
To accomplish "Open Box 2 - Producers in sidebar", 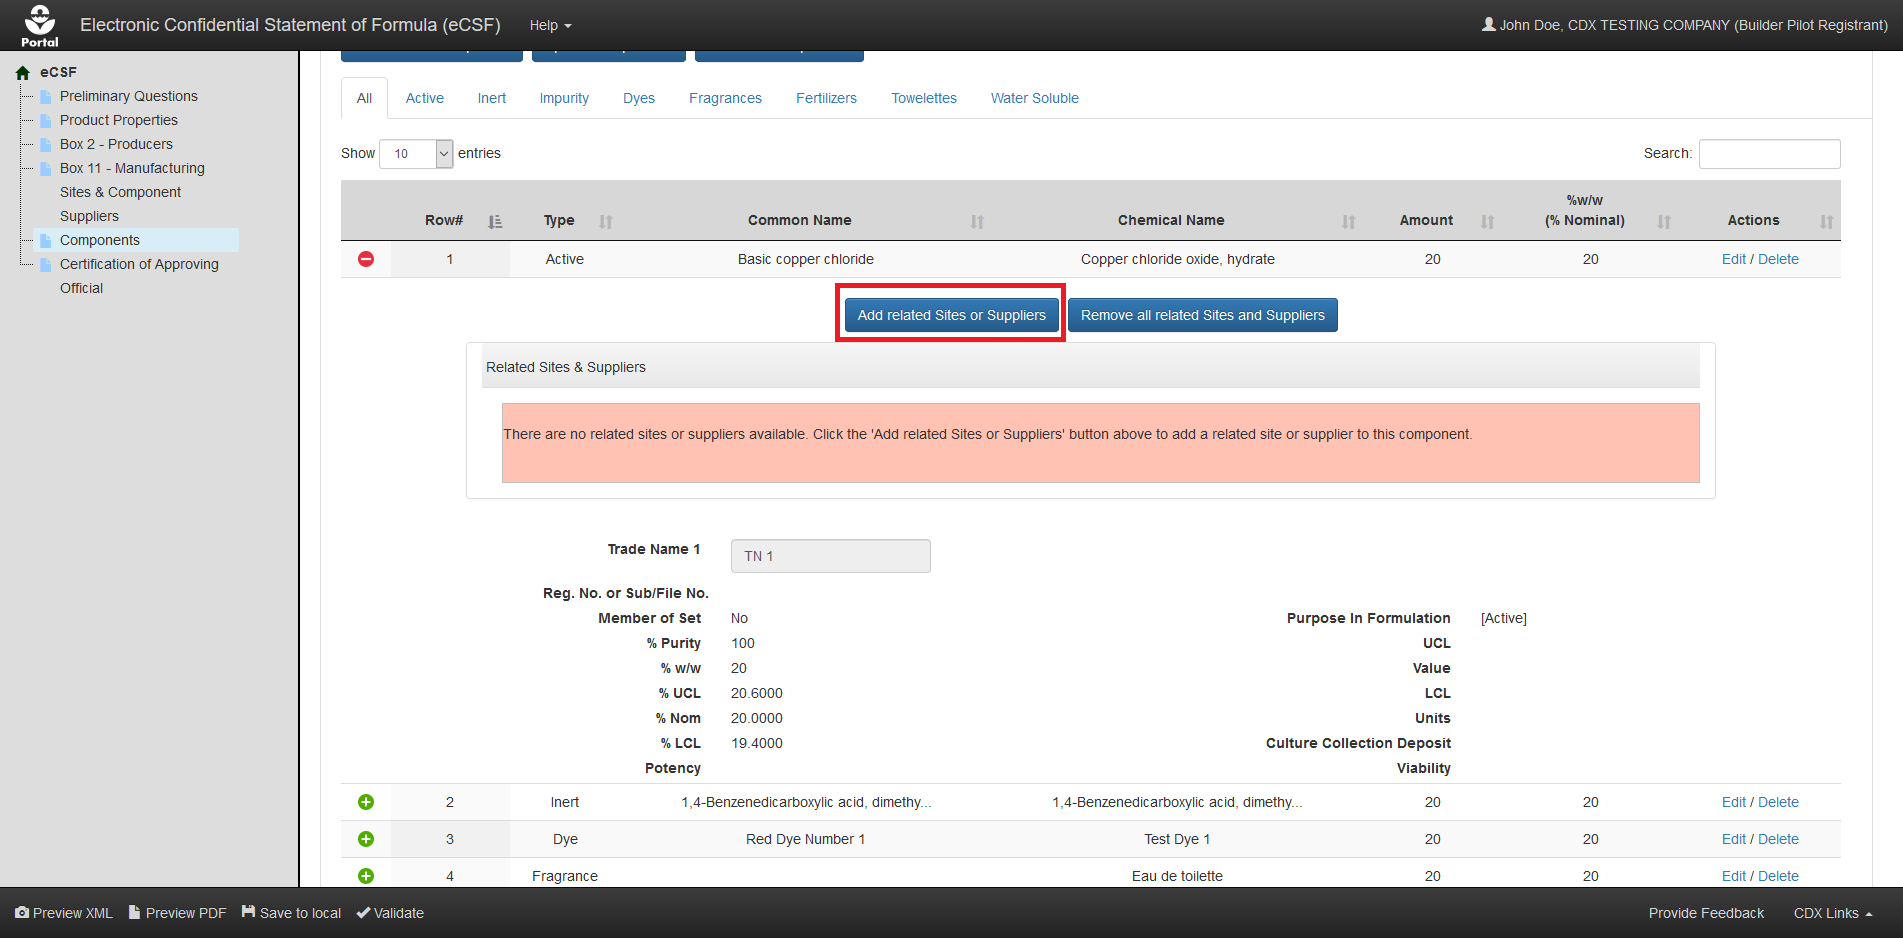I will tap(116, 144).
